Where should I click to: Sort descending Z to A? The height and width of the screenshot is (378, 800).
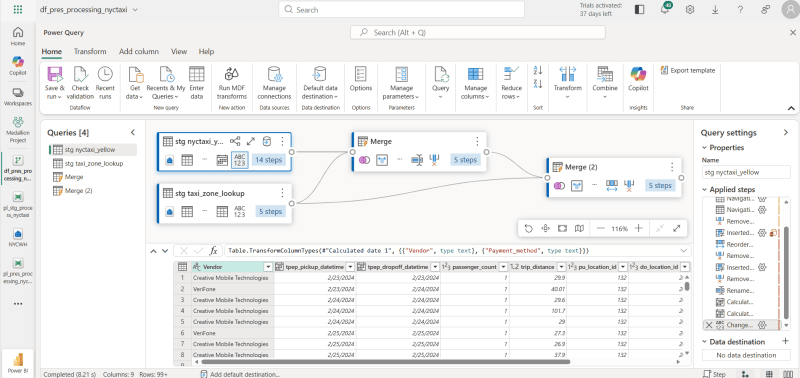[x=538, y=84]
